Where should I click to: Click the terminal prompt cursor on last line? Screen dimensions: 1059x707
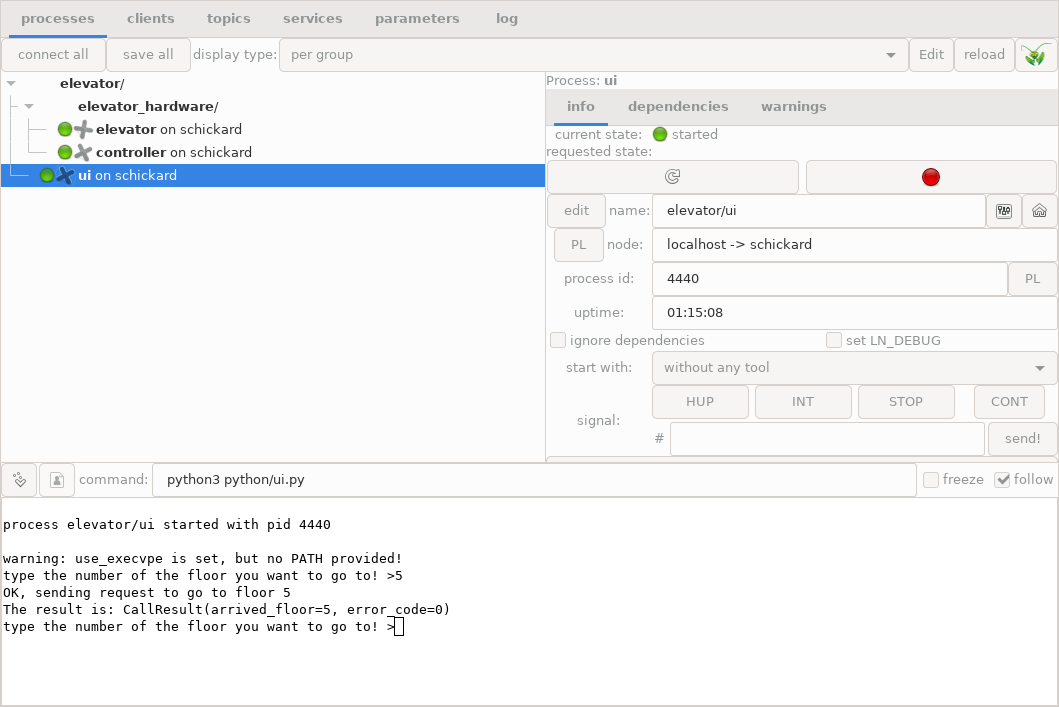click(399, 627)
